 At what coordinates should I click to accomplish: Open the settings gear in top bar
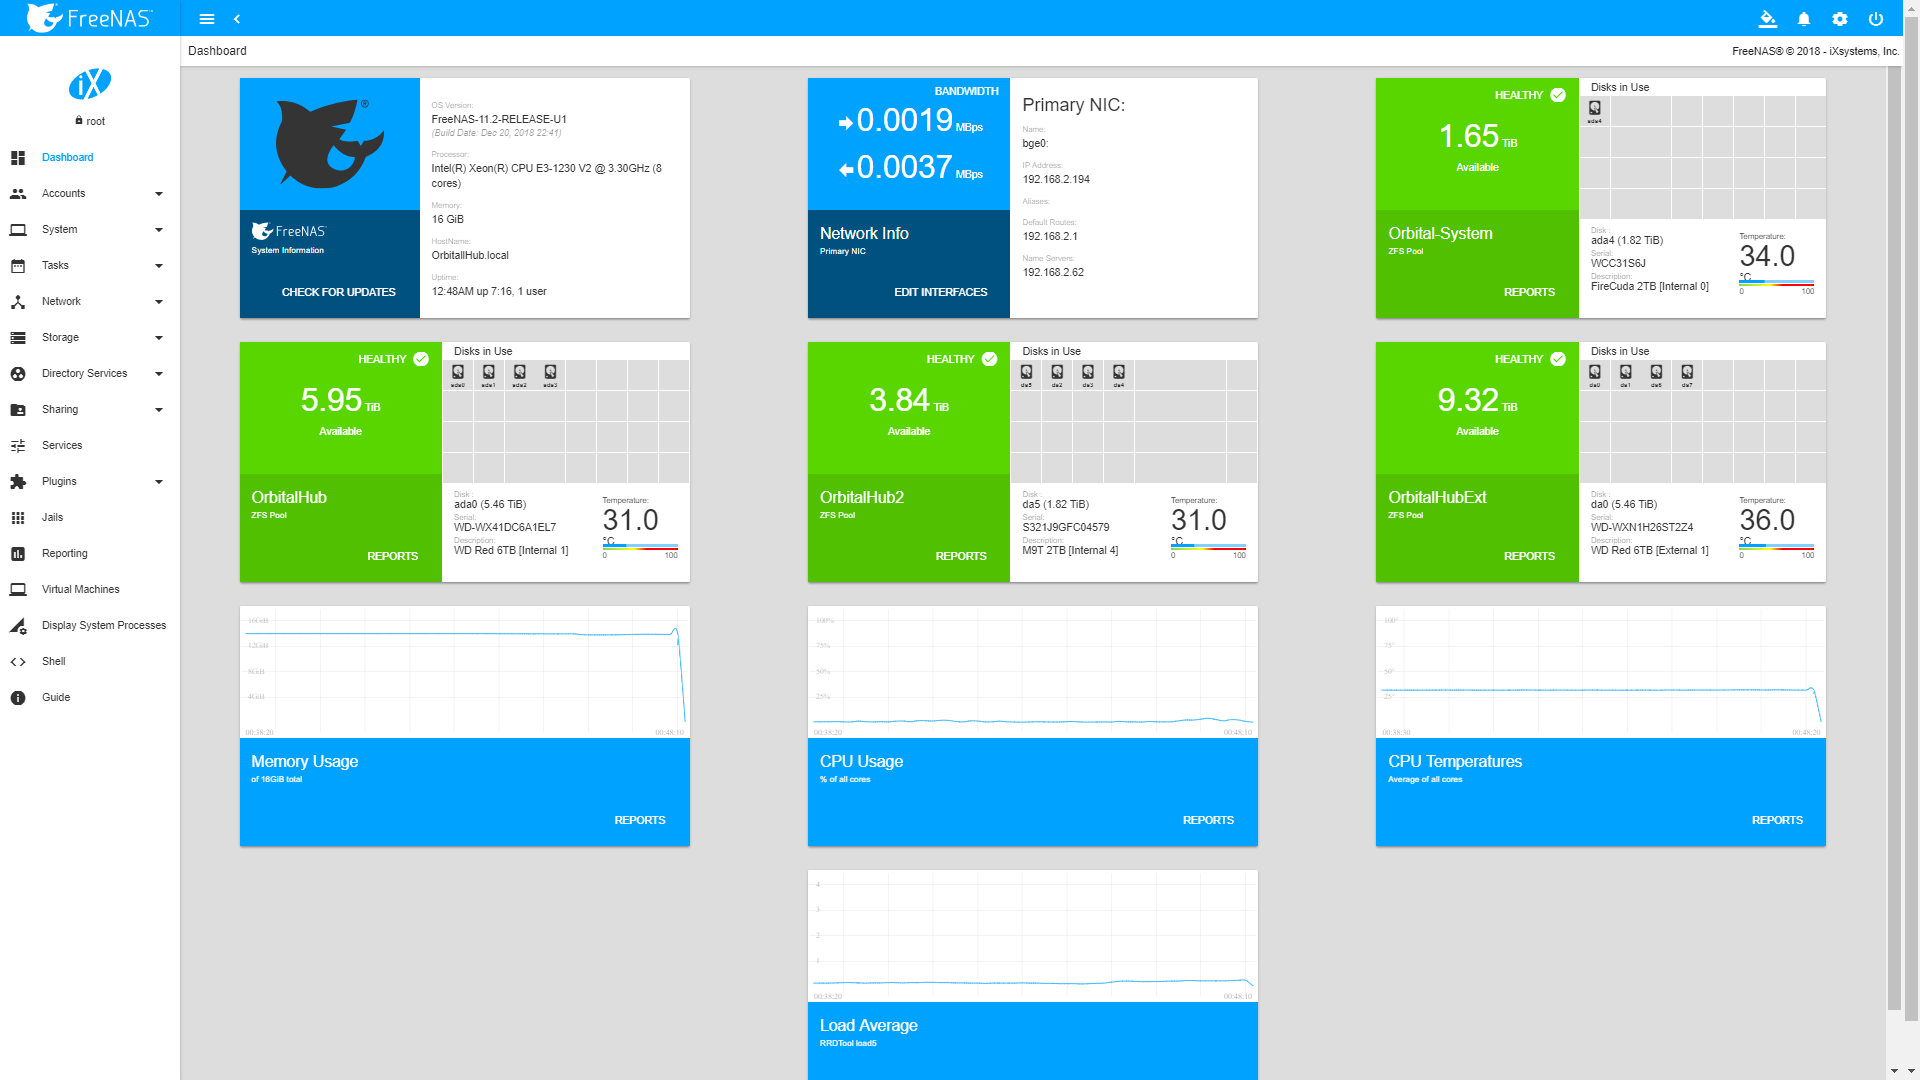(1840, 19)
